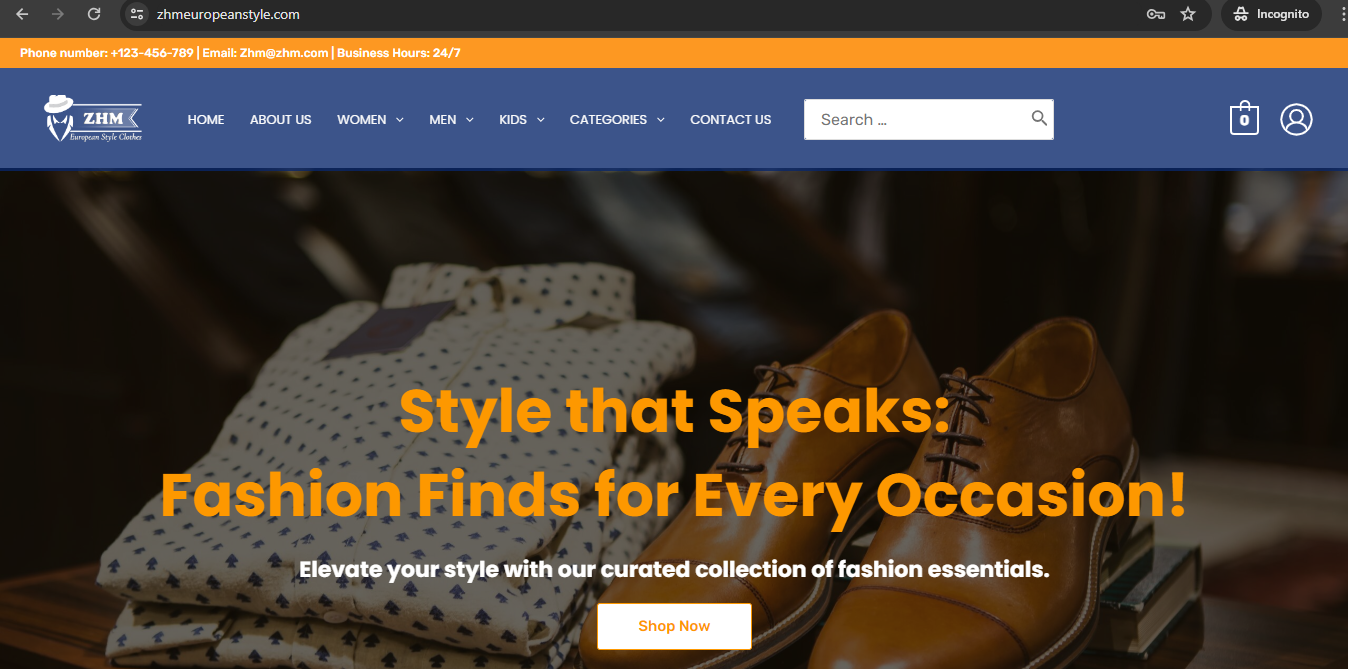Click the ZHM European Style logo
Screen dimensions: 1348x669
click(x=93, y=118)
